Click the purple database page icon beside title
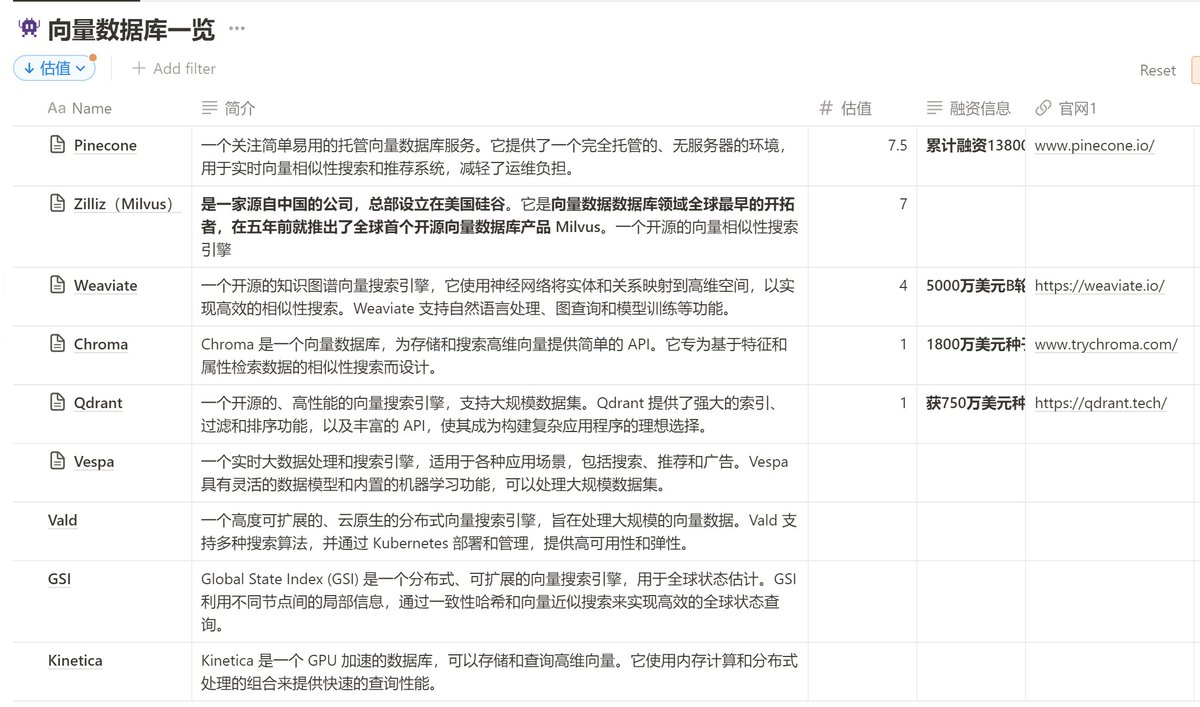The width and height of the screenshot is (1200, 707). (x=28, y=28)
